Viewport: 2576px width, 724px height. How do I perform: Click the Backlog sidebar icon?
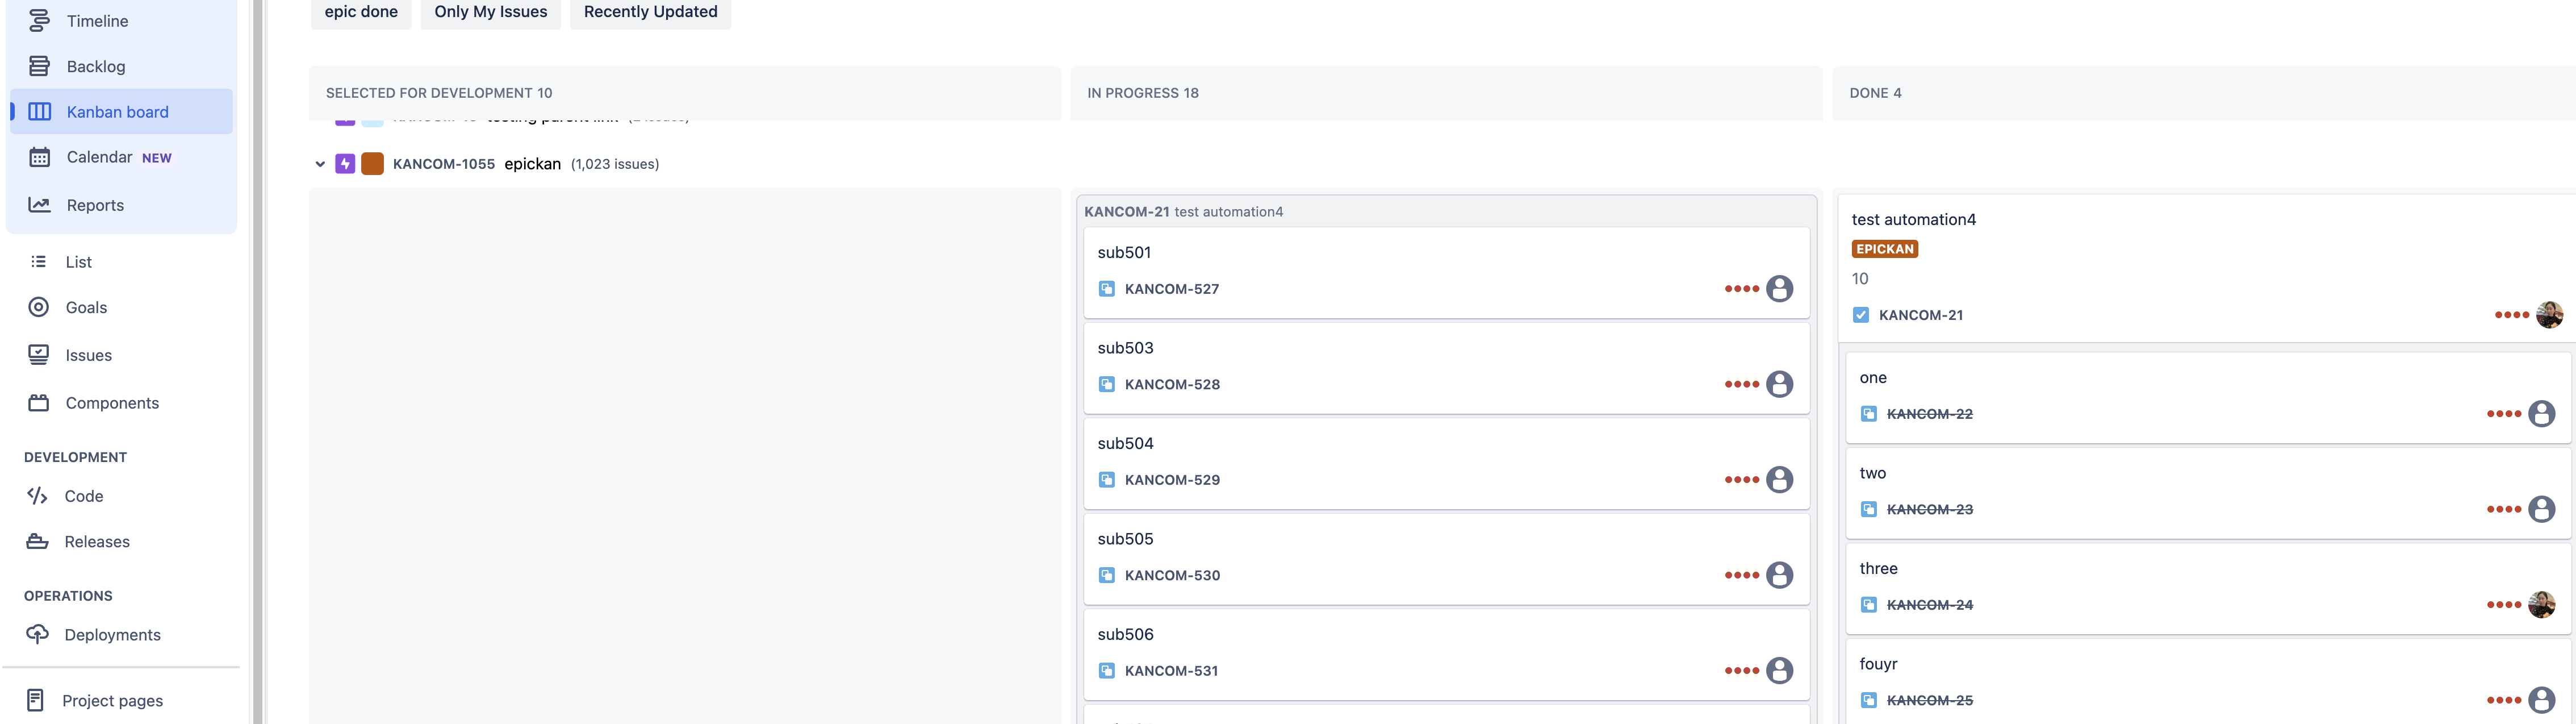tap(39, 66)
